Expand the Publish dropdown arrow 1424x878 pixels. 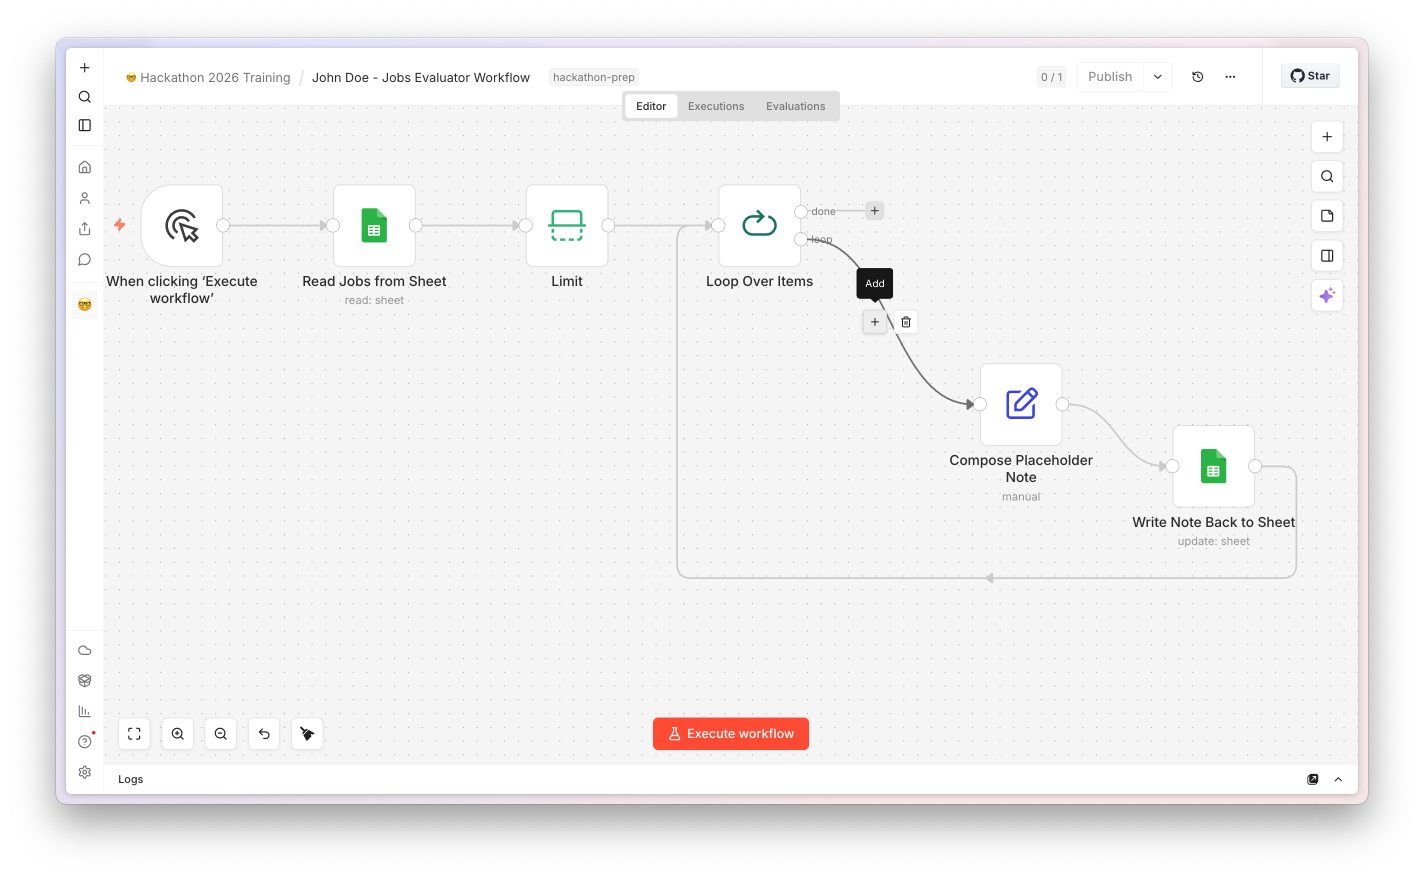[1158, 77]
